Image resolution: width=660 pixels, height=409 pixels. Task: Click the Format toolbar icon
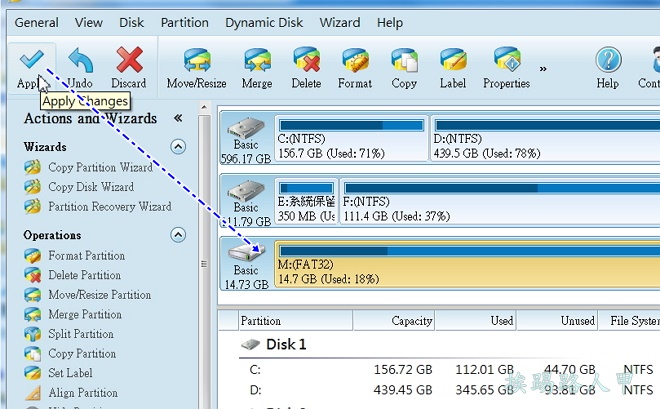(355, 60)
